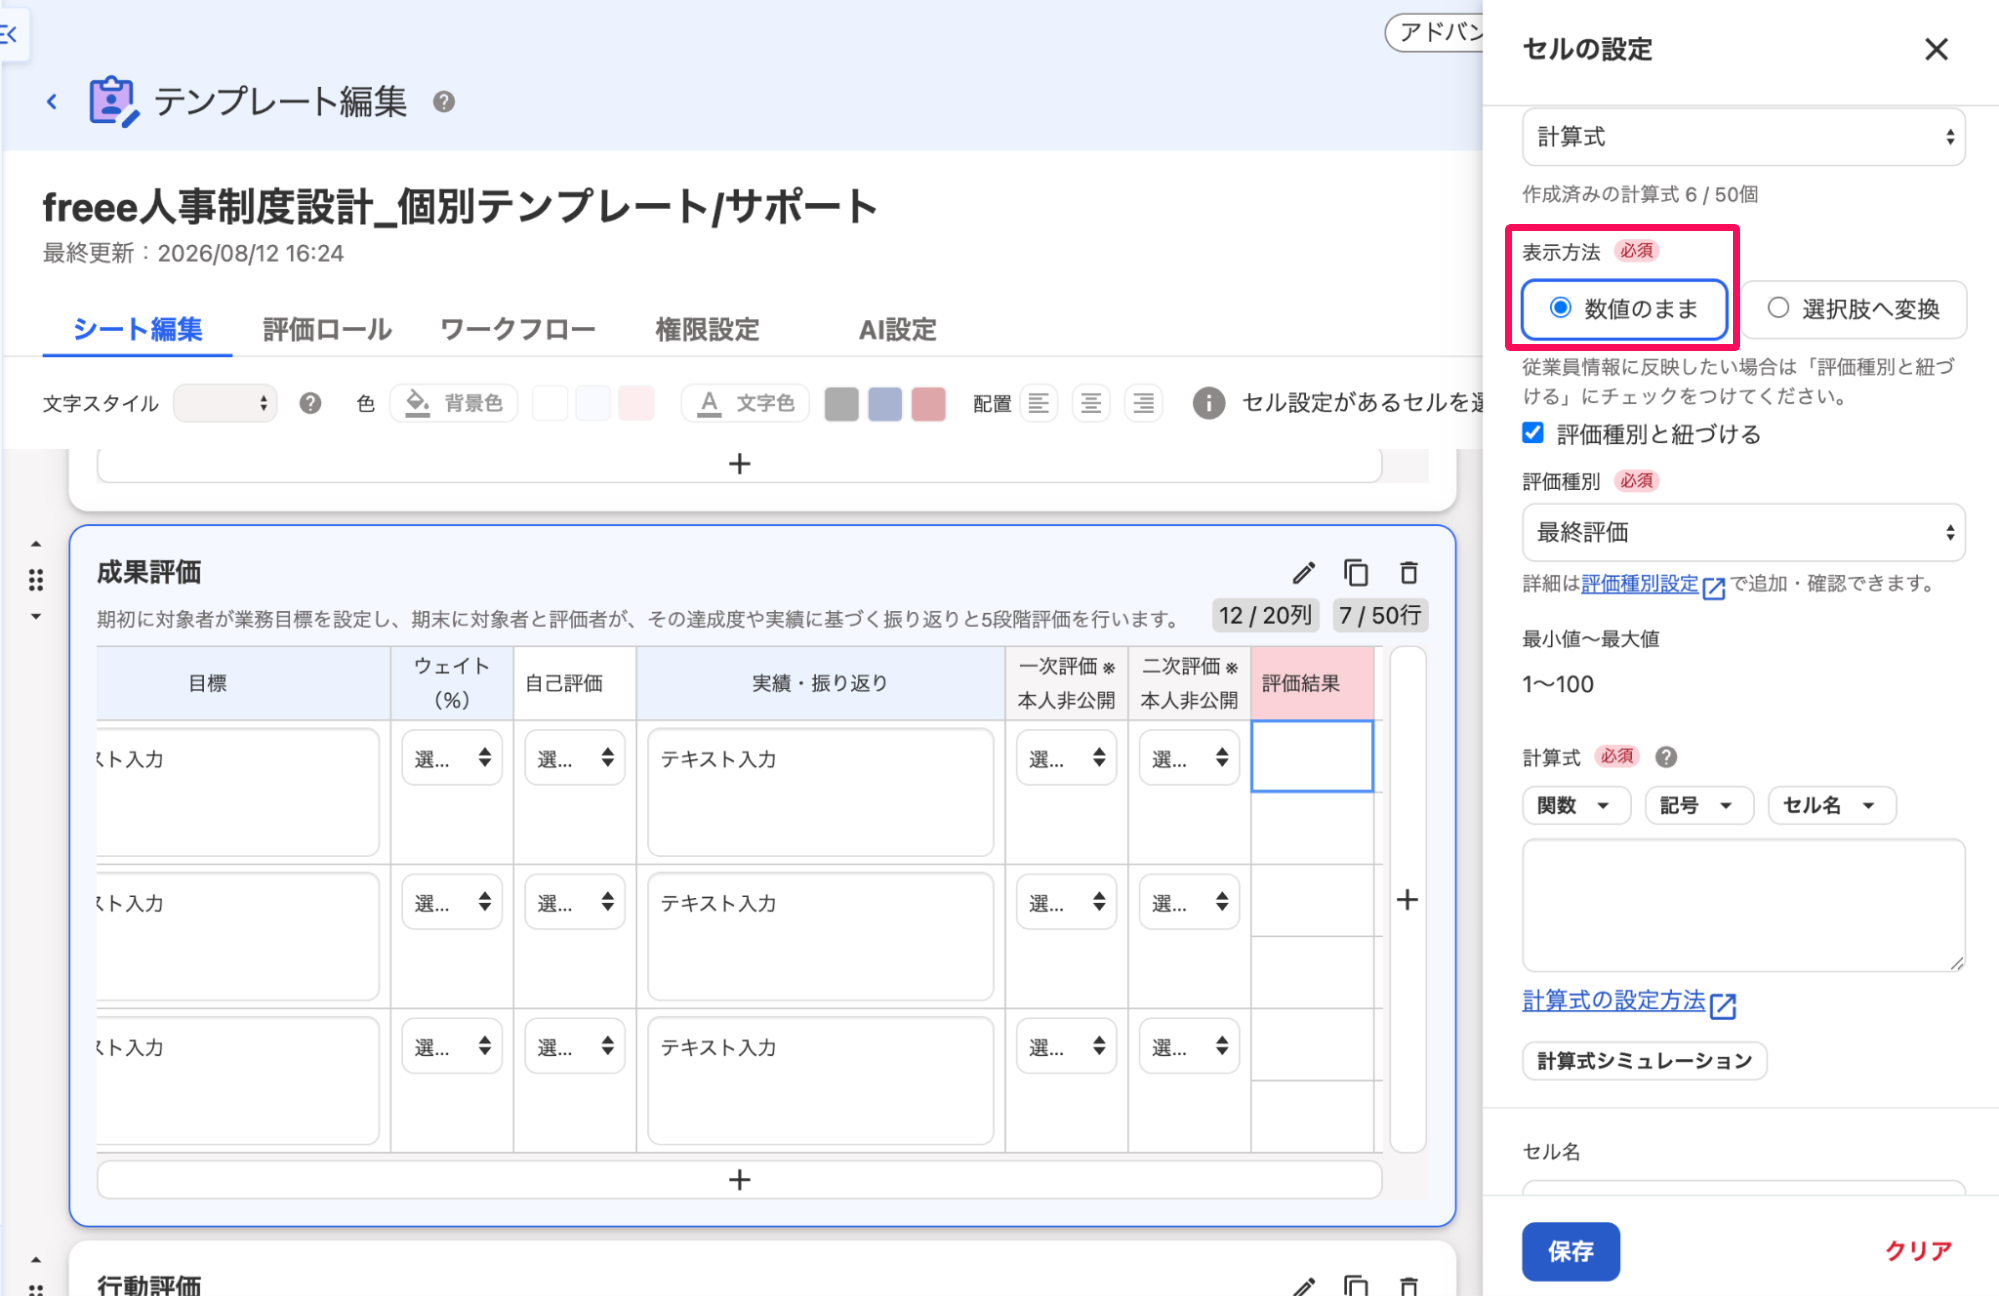Screen dimensions: 1999x1297
Task: Open second row 二次評価 select
Action: pyautogui.click(x=1189, y=902)
